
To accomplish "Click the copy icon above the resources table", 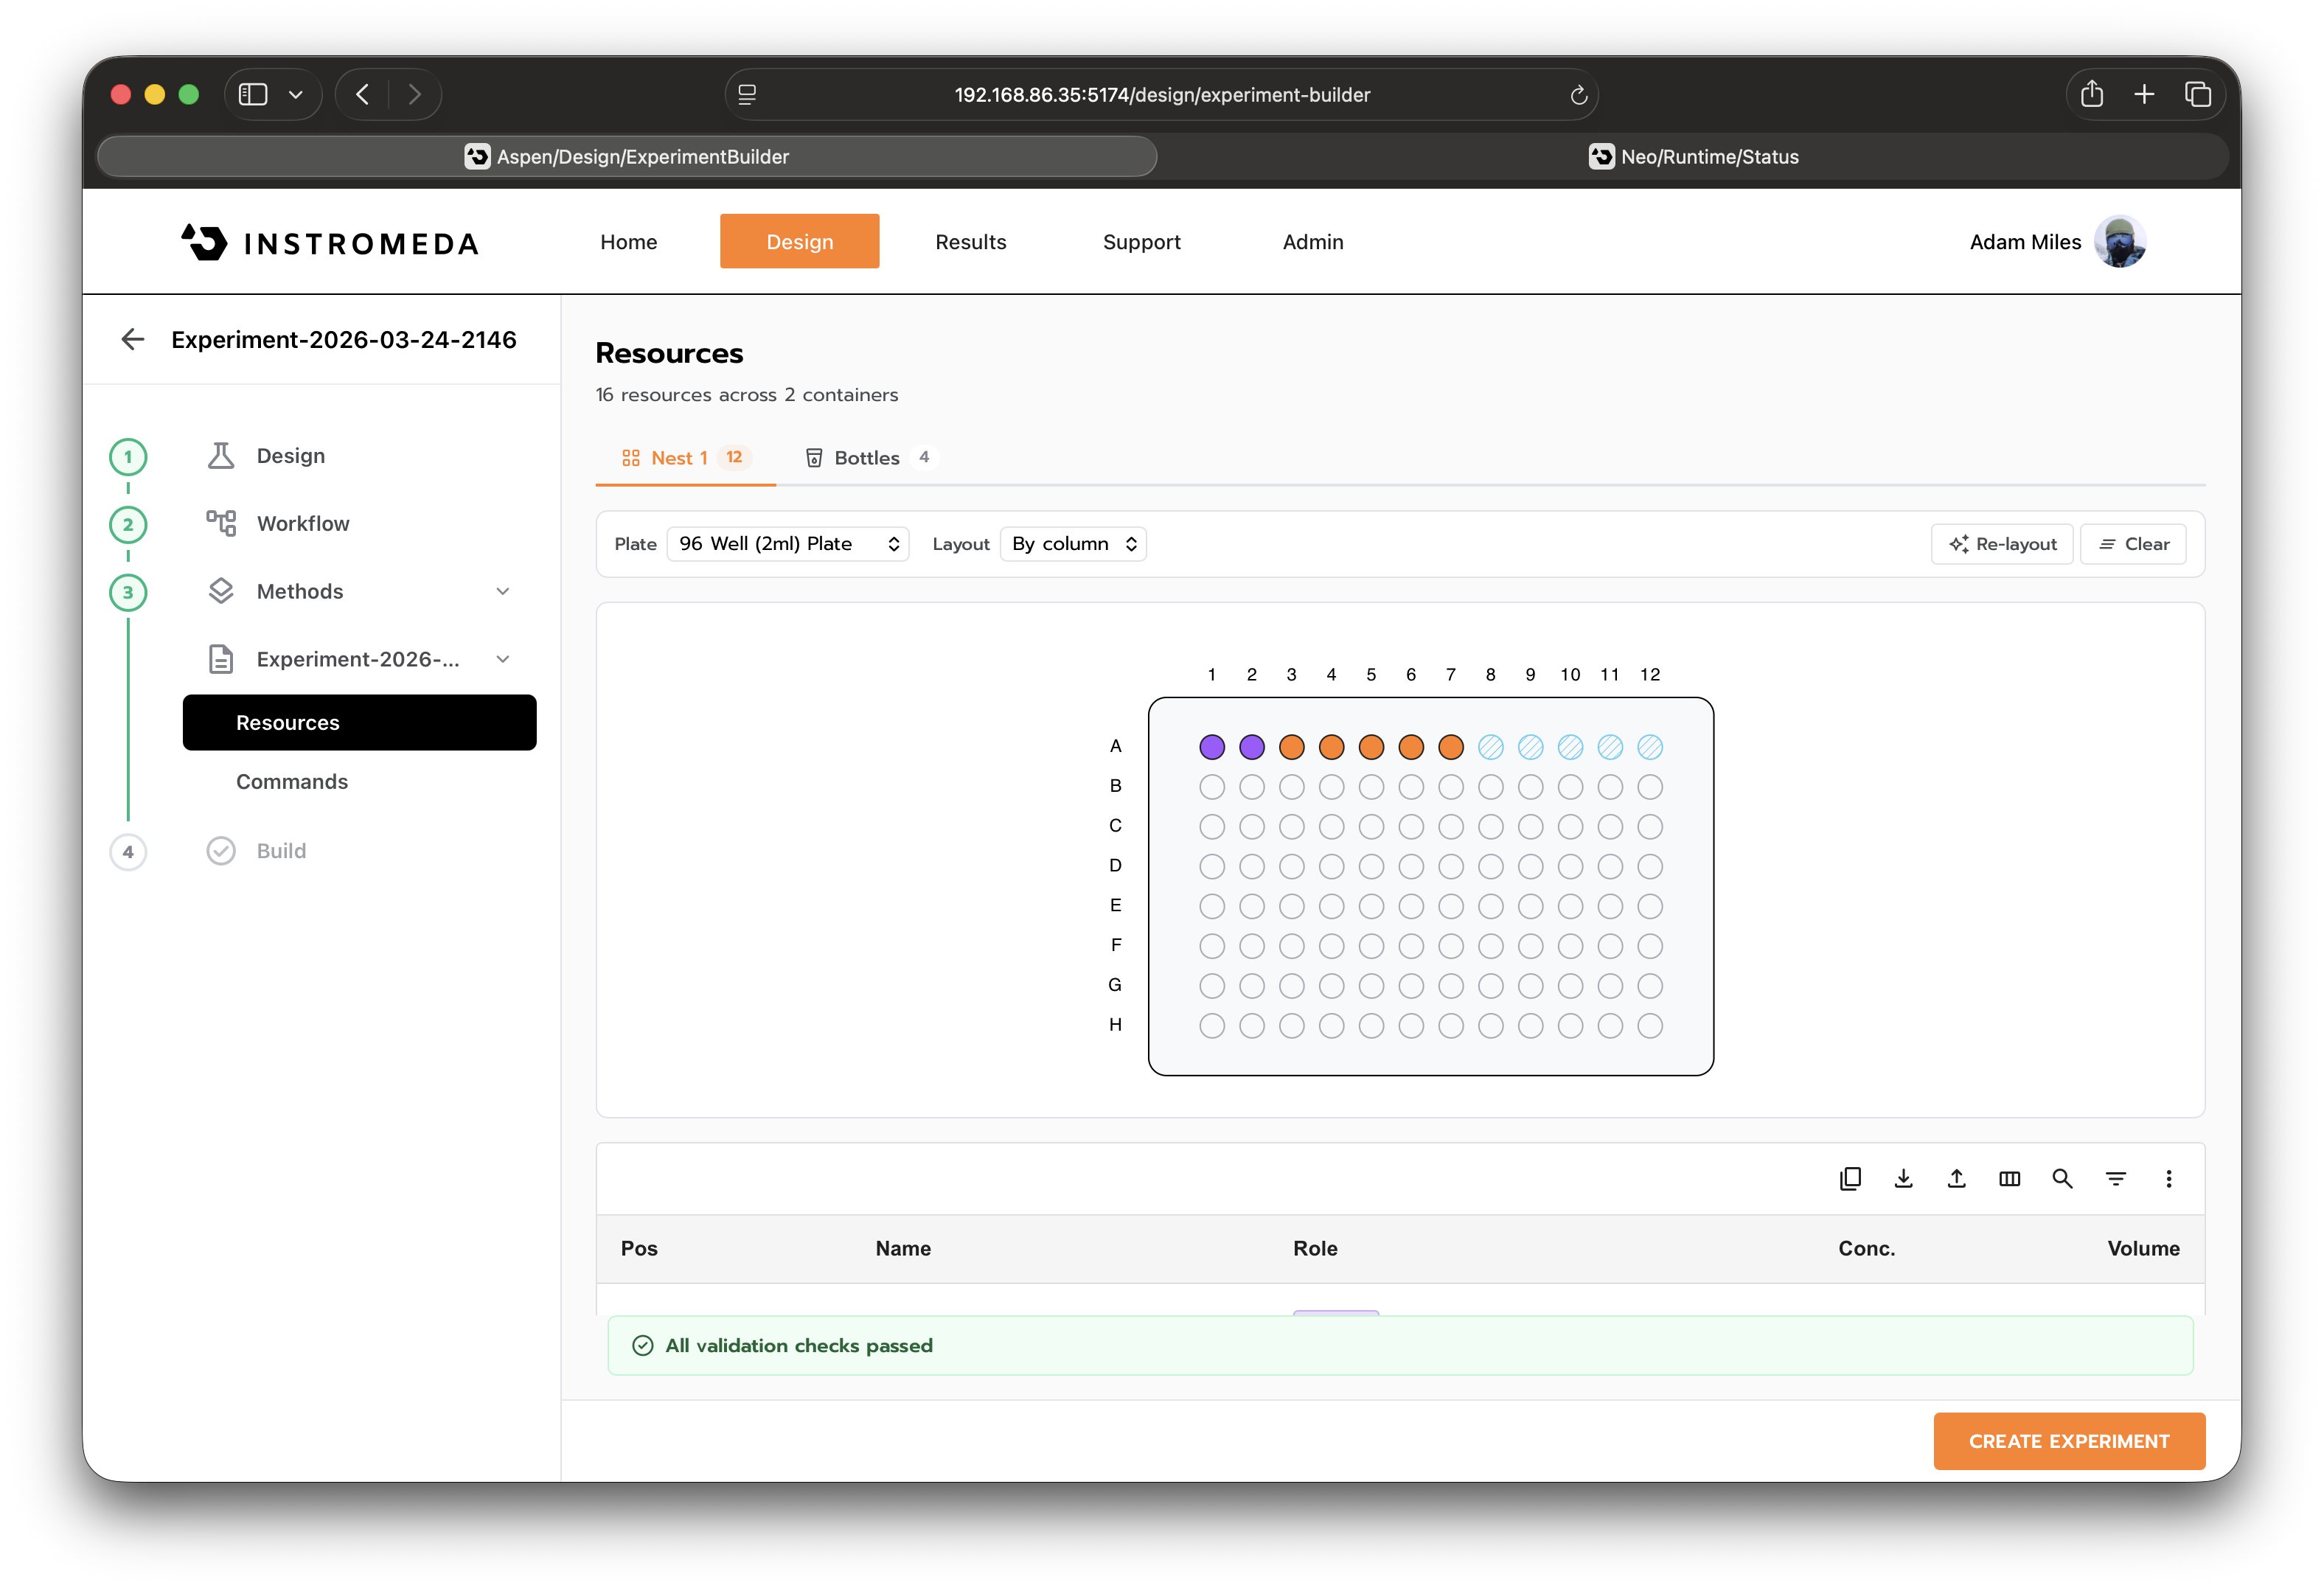I will (x=1850, y=1178).
